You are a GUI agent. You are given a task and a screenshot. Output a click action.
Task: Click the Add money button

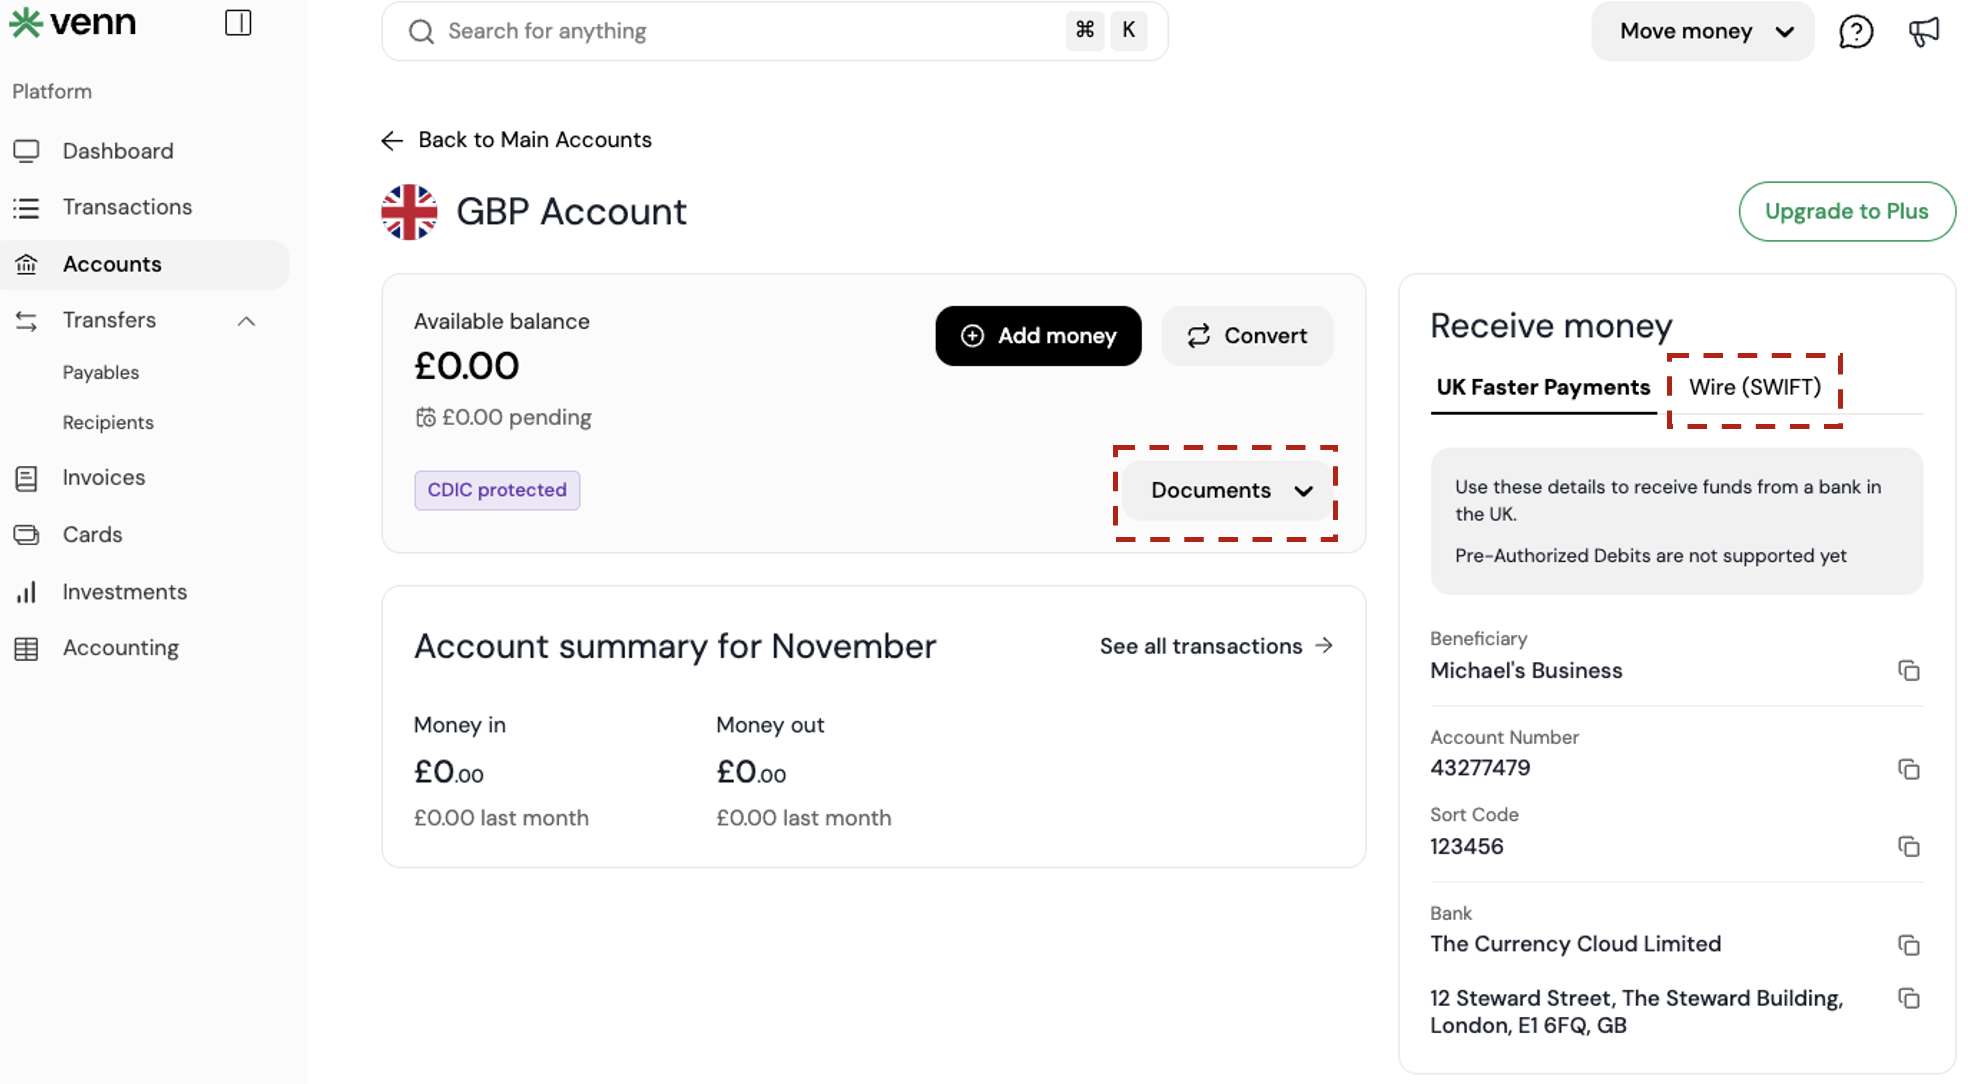click(x=1037, y=336)
